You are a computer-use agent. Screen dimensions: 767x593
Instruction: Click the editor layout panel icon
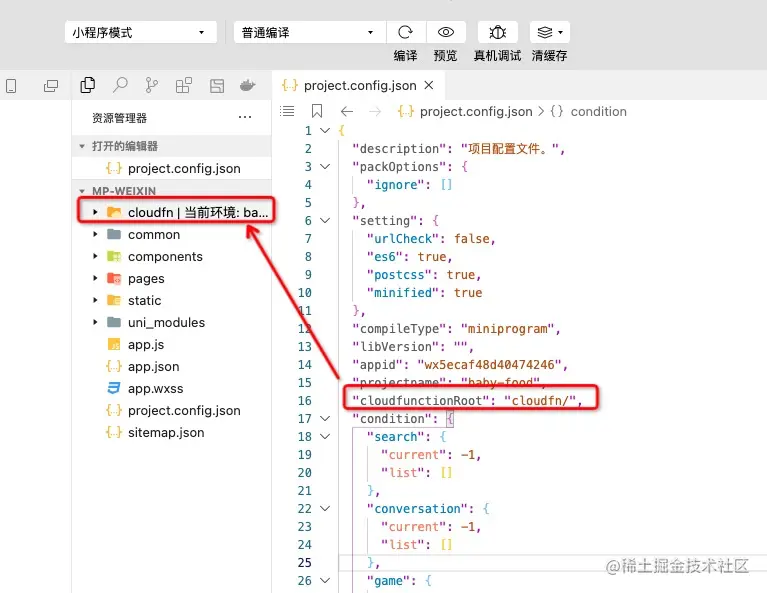217,86
